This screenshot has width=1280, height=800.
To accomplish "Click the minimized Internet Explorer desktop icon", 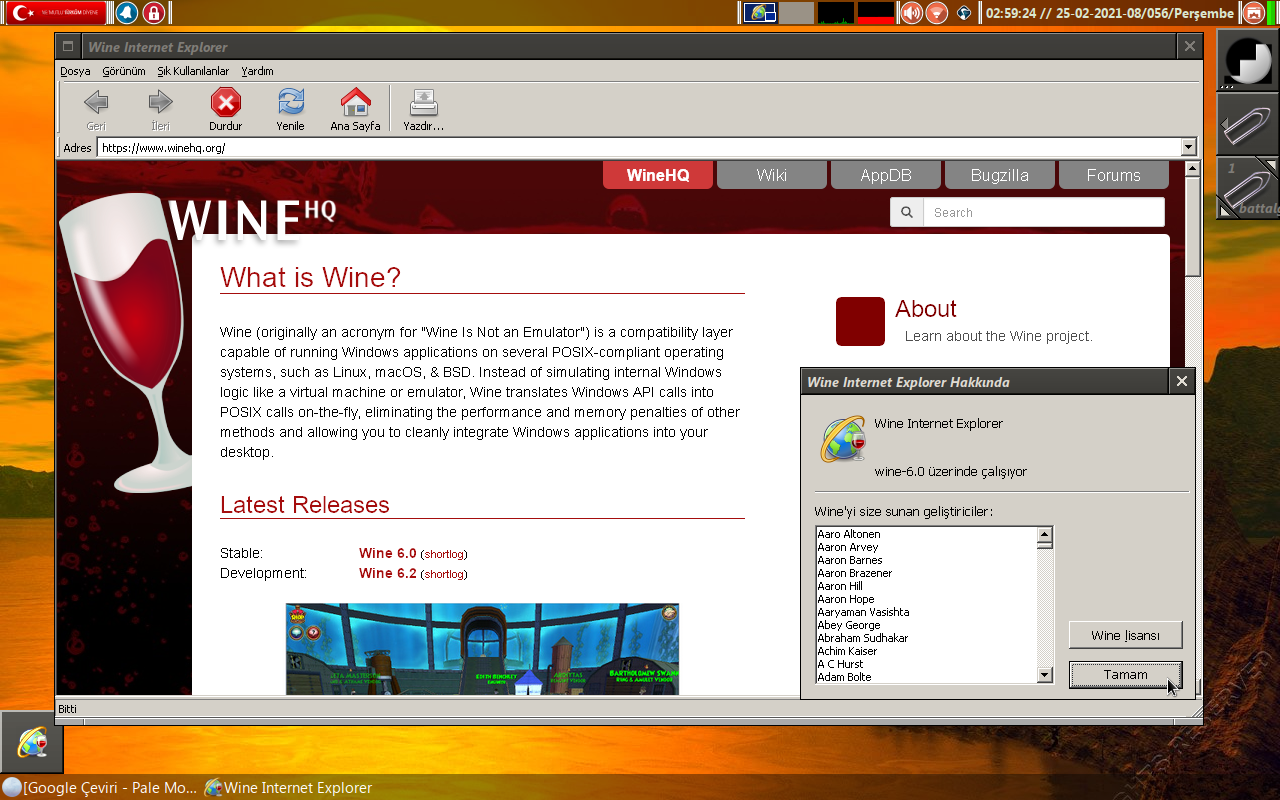I will point(32,742).
